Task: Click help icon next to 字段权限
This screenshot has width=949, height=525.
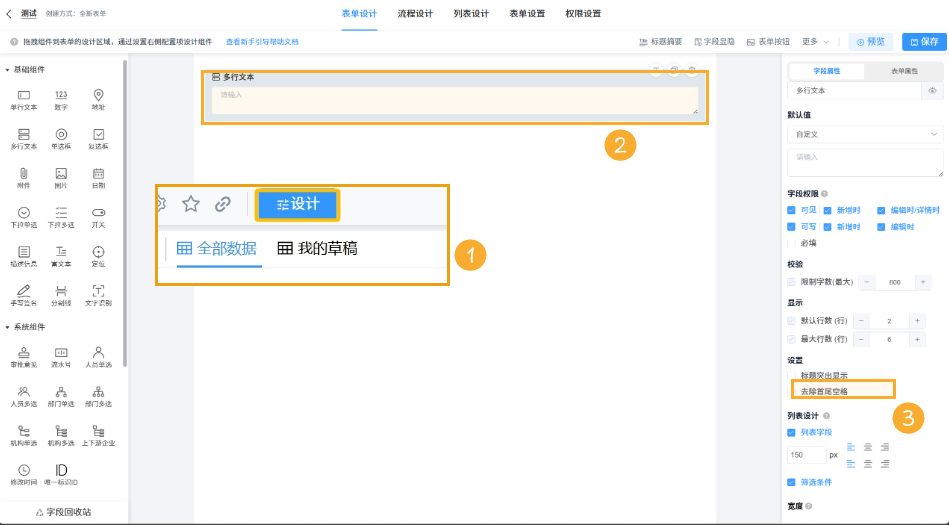Action: click(x=824, y=194)
